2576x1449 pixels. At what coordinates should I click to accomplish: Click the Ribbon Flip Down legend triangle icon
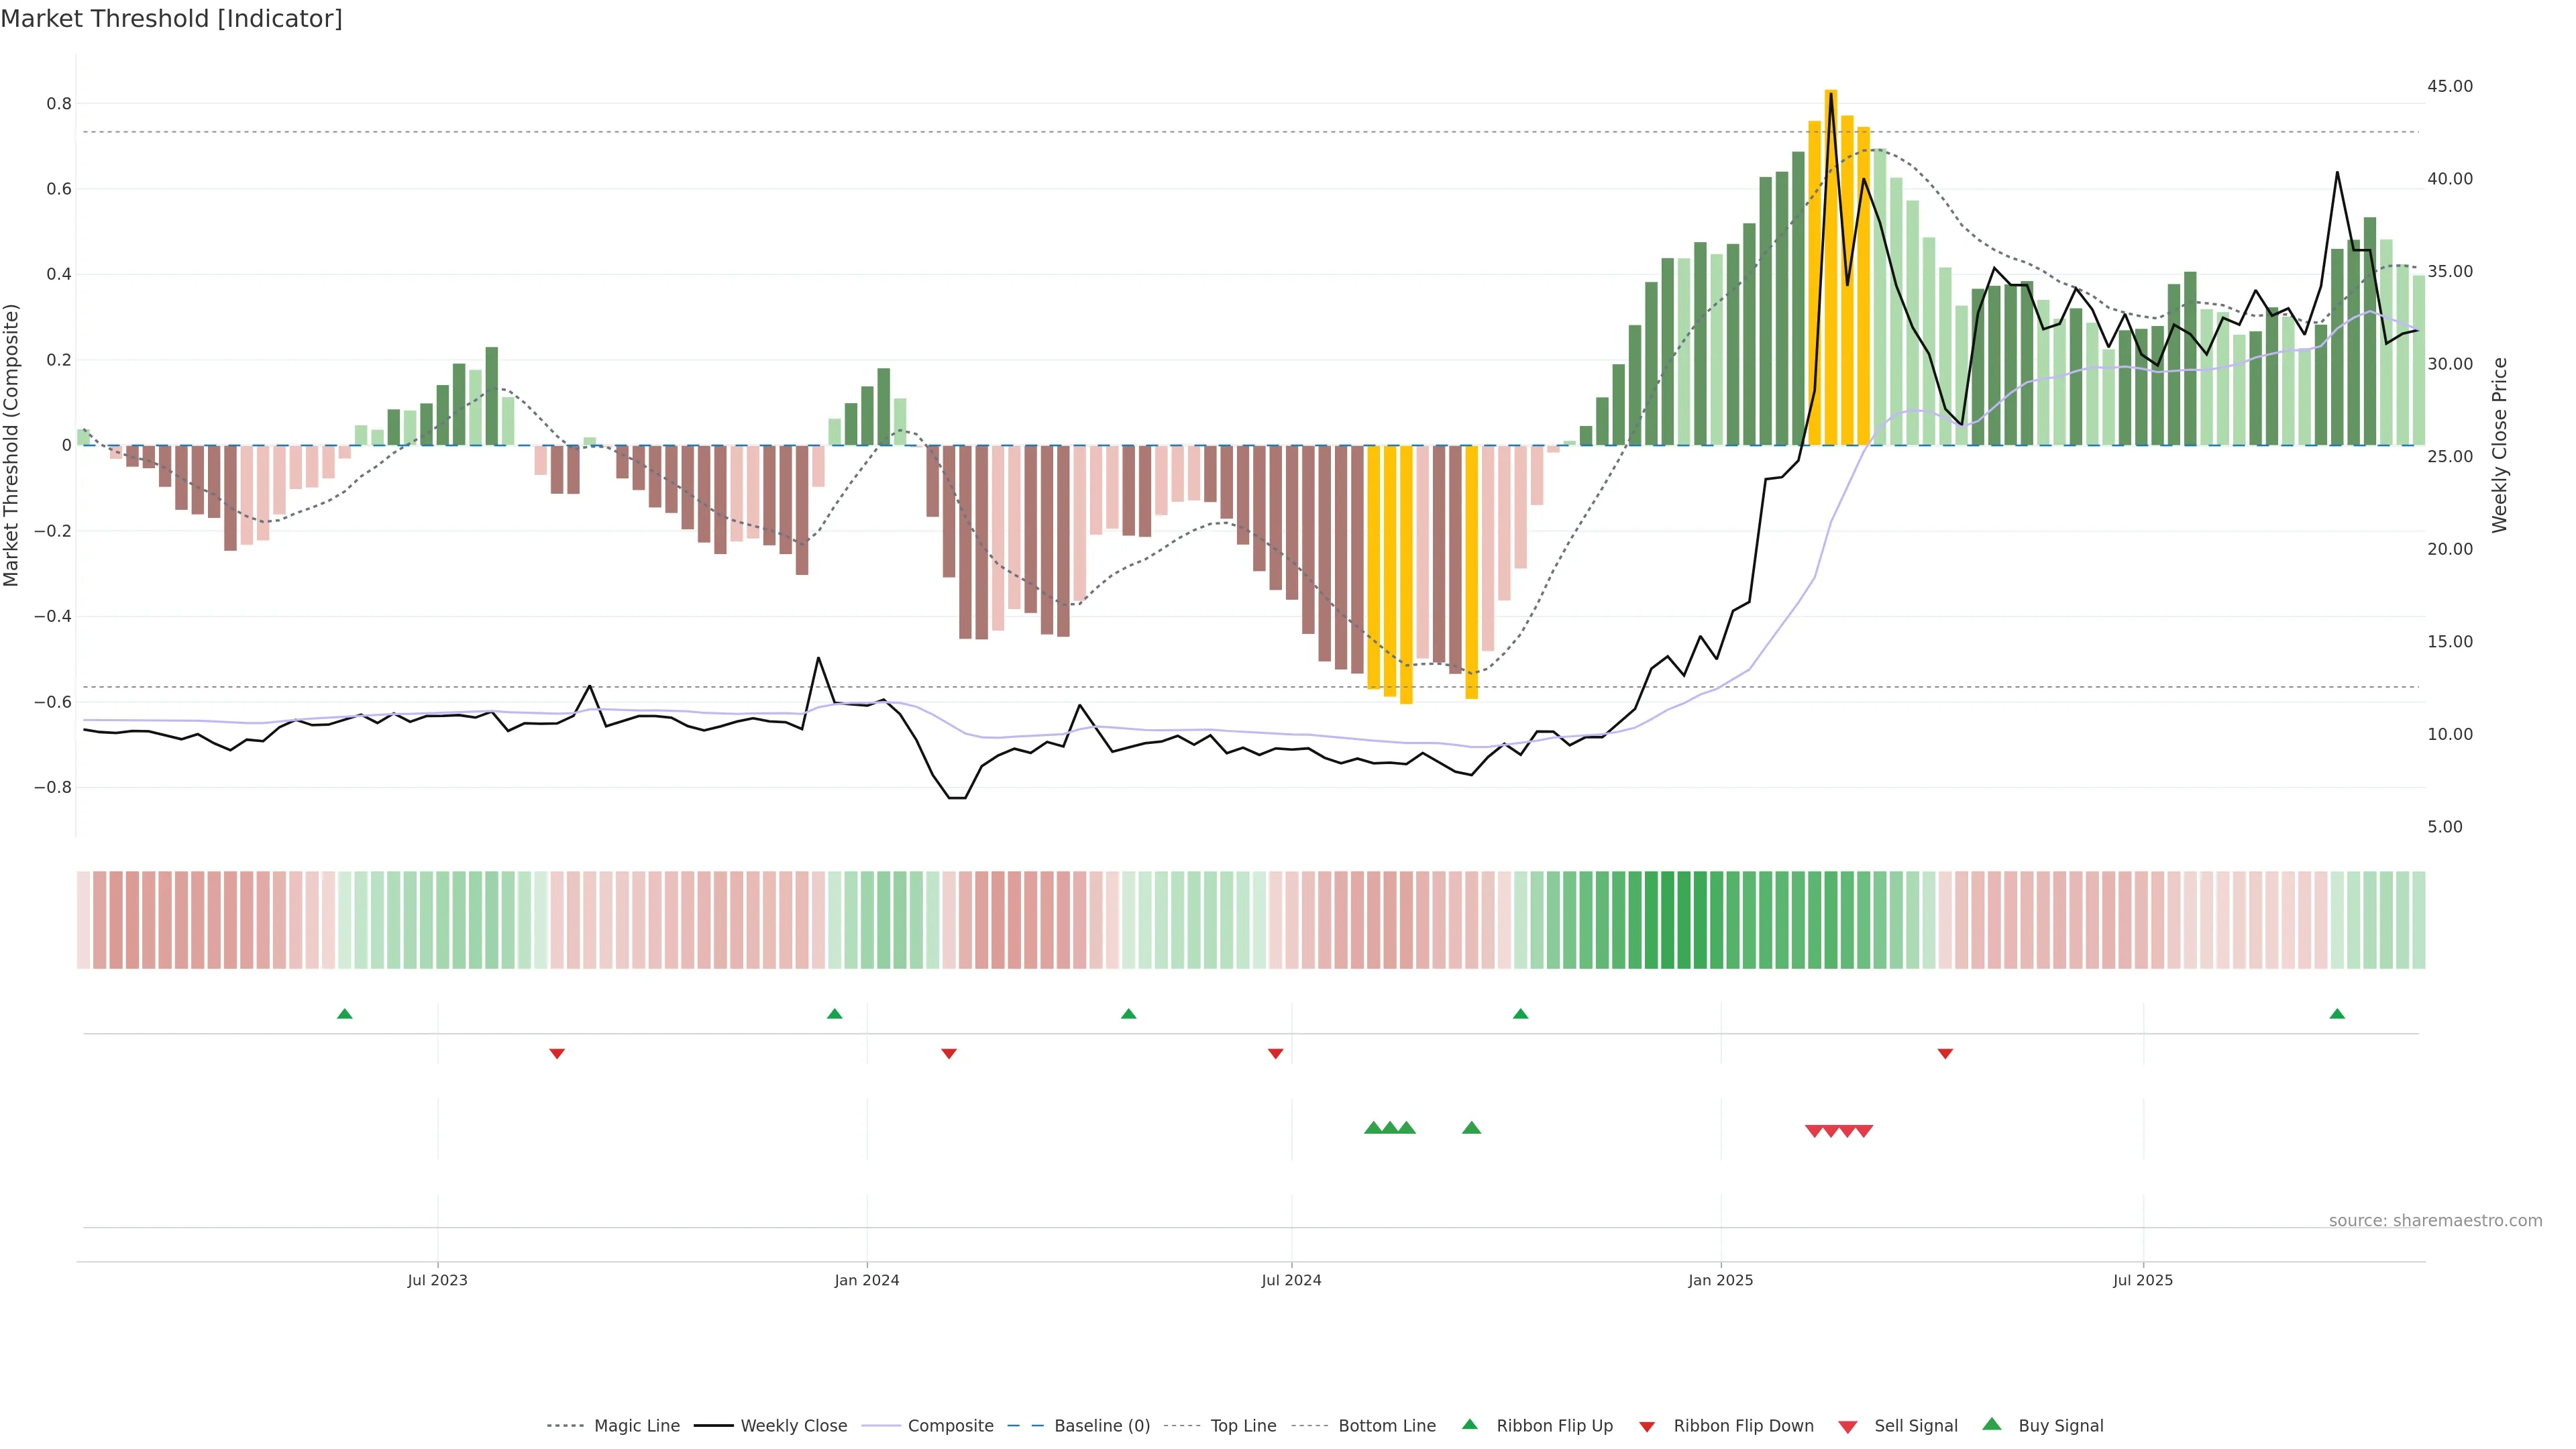click(x=1647, y=1427)
